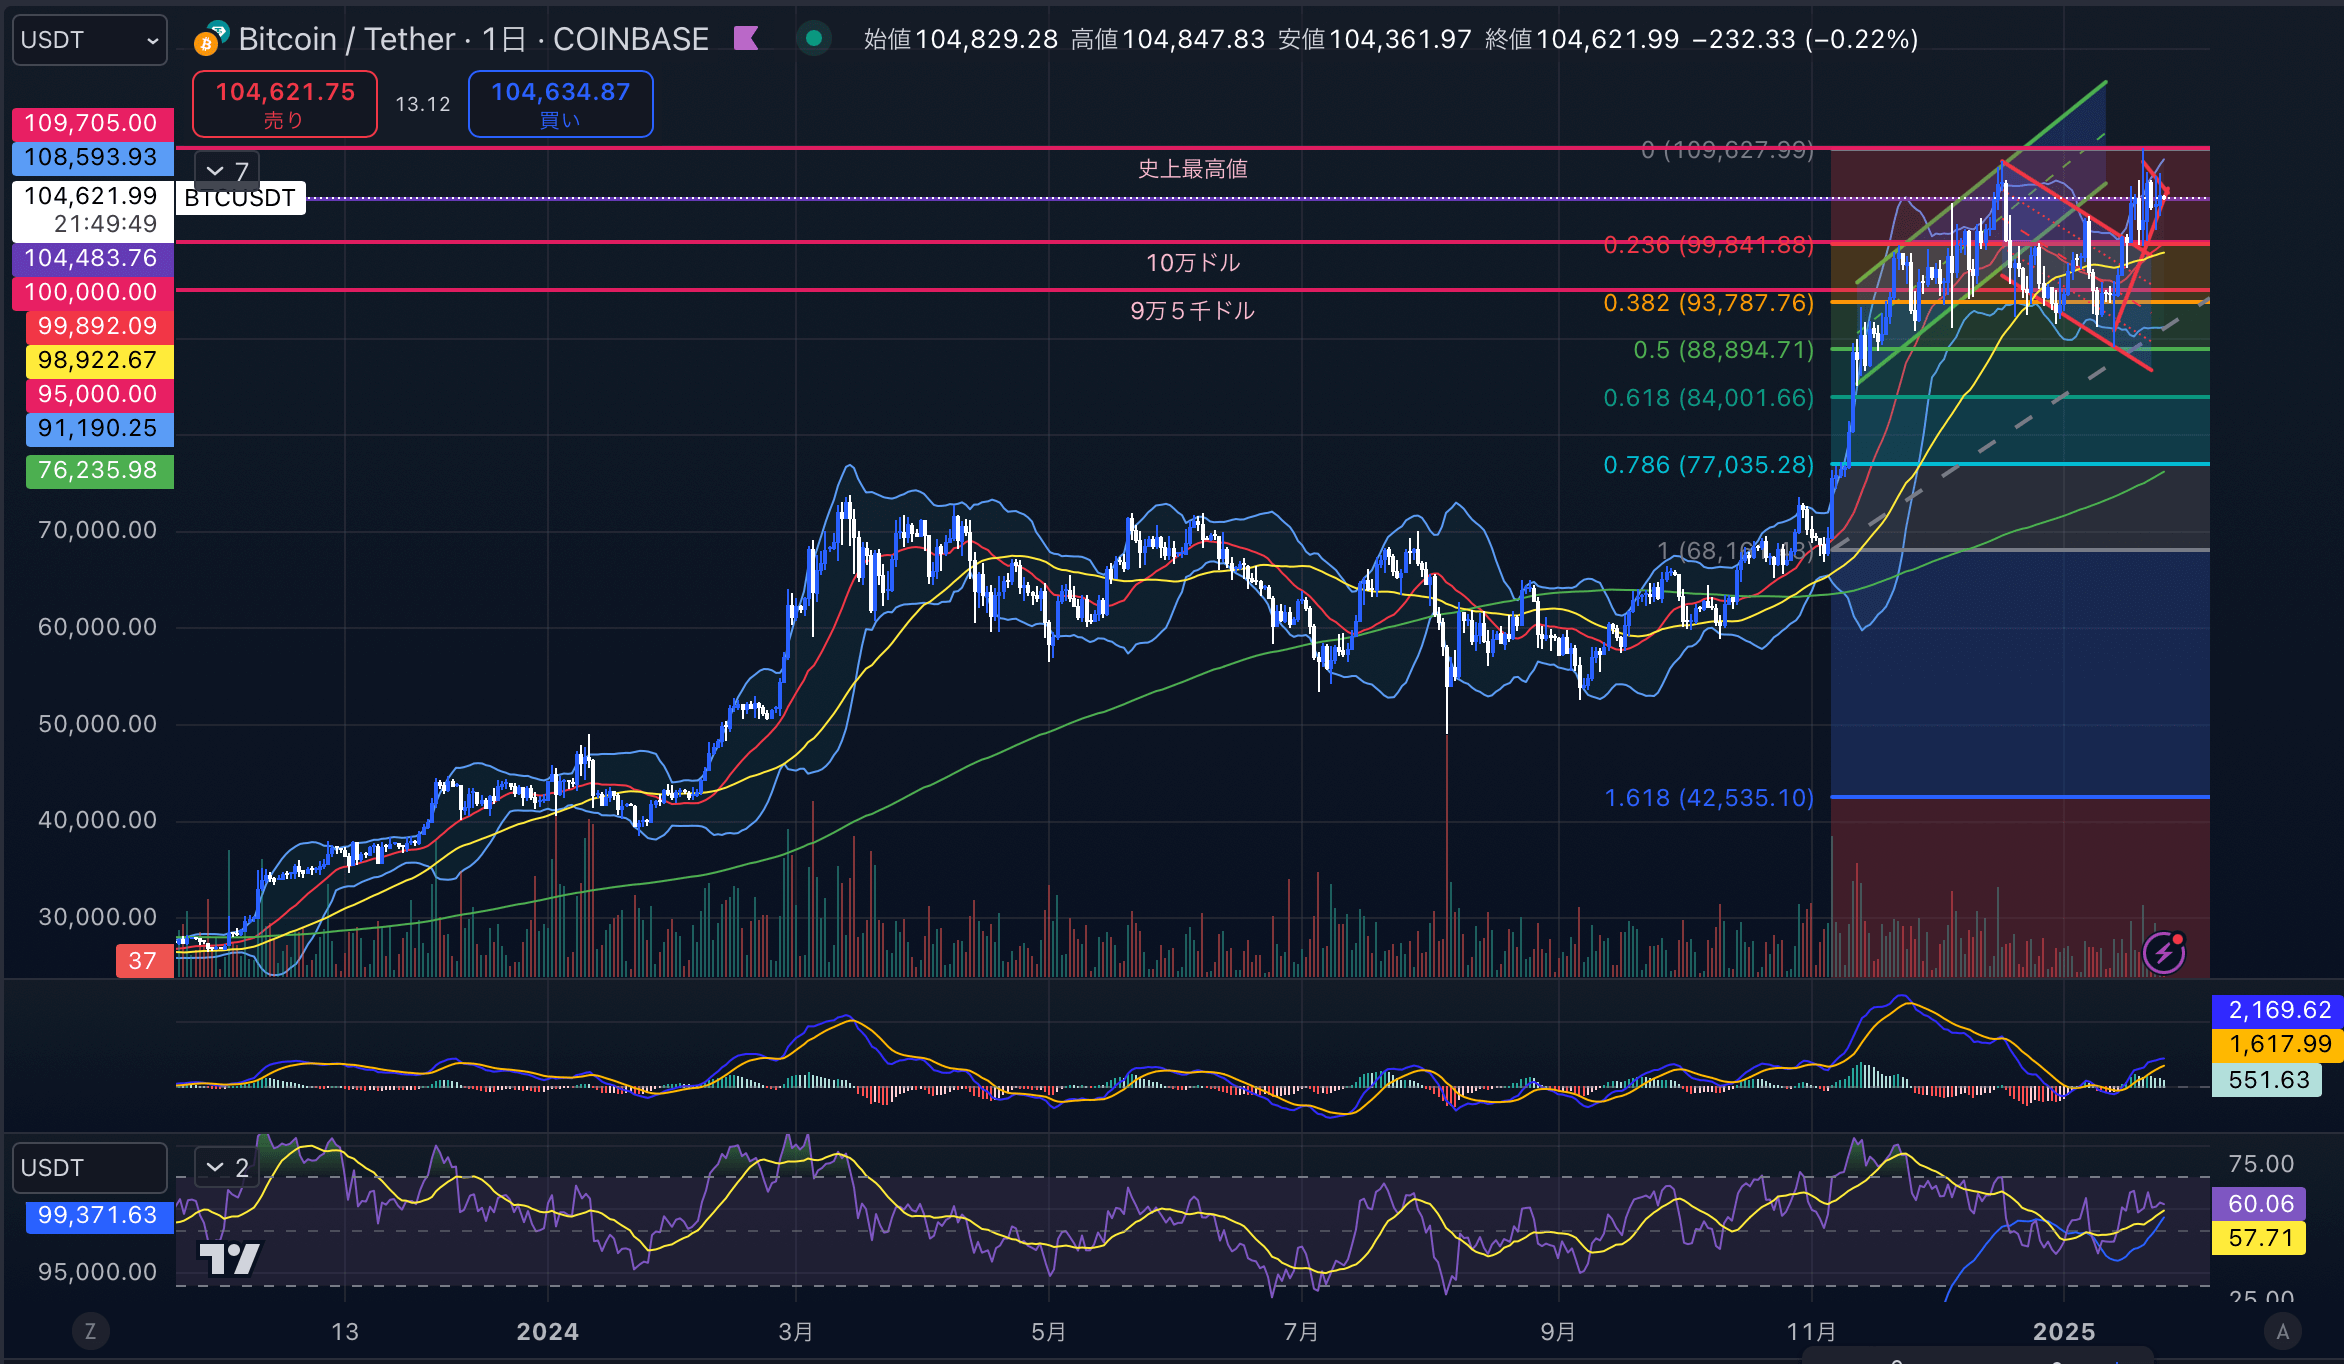Image resolution: width=2344 pixels, height=1364 pixels.
Task: Select the 10万ドル horizontal line label
Action: 1193,263
